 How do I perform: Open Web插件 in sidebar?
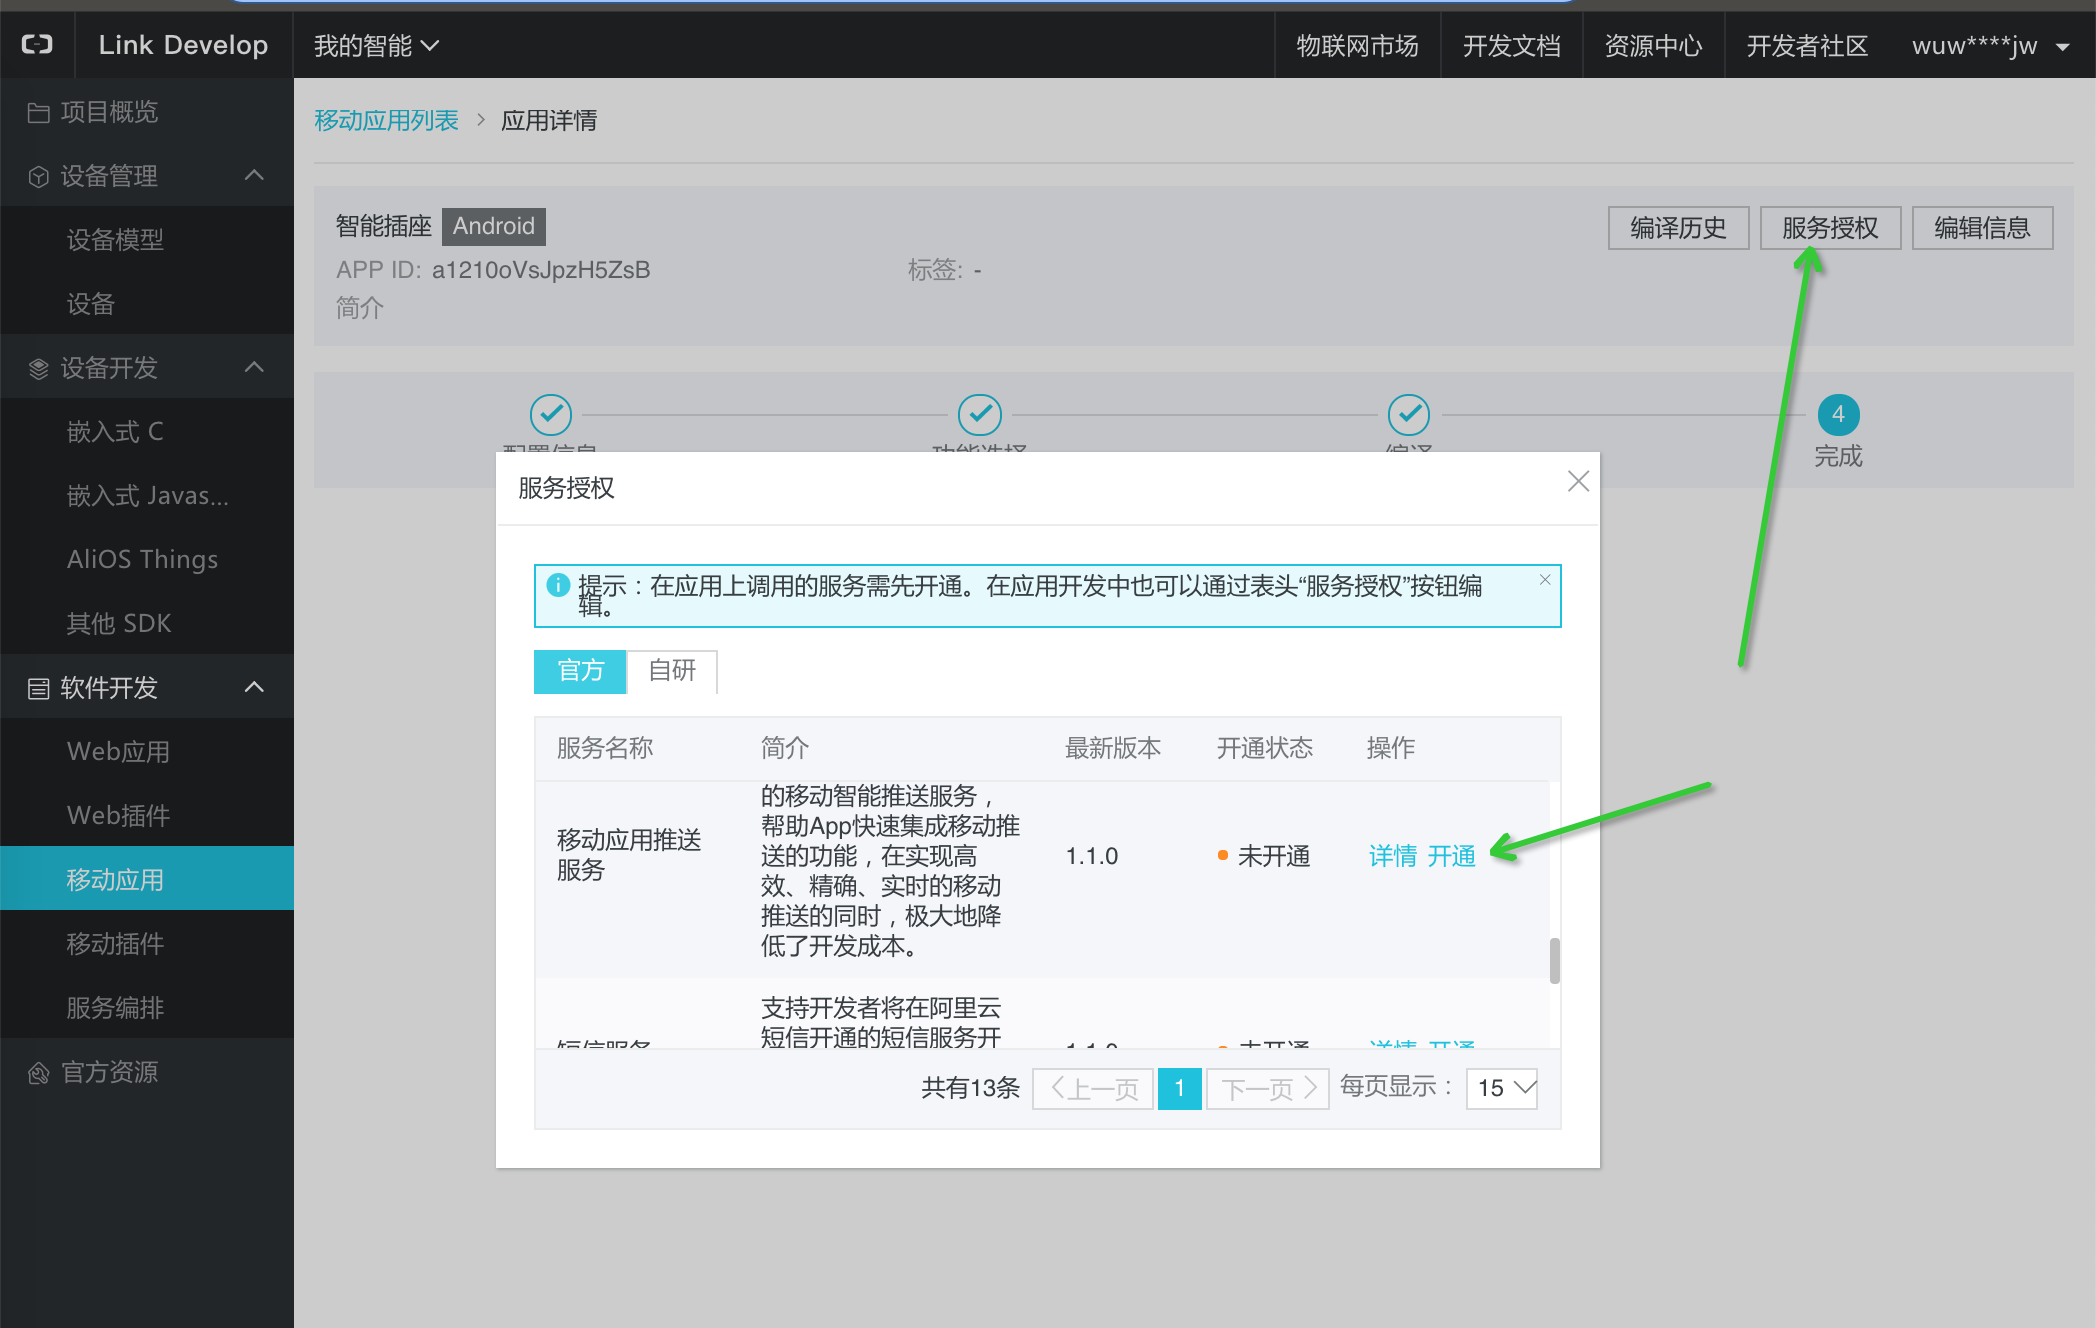click(x=147, y=816)
